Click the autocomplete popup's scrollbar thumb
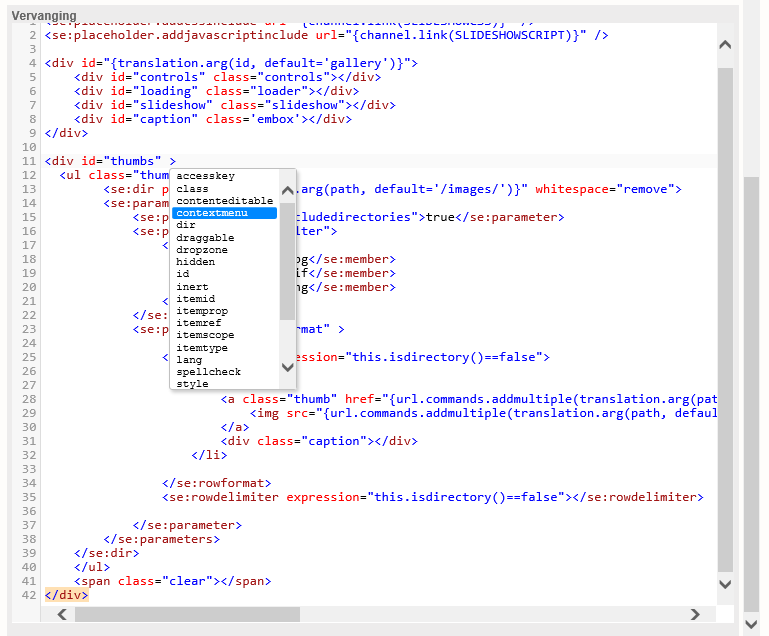The width and height of the screenshot is (769, 636). pyautogui.click(x=287, y=260)
